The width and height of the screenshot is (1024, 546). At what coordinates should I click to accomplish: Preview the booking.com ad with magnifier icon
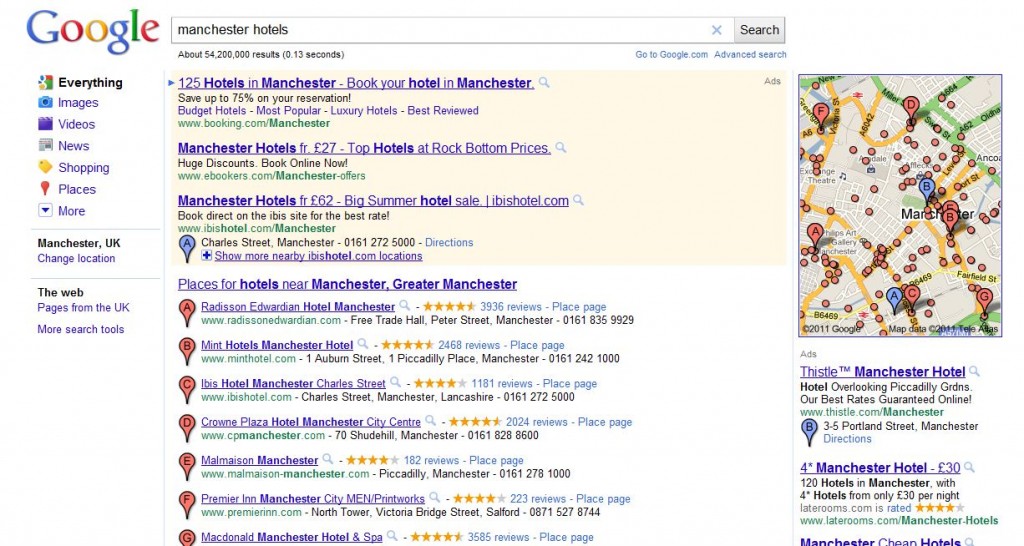[544, 83]
